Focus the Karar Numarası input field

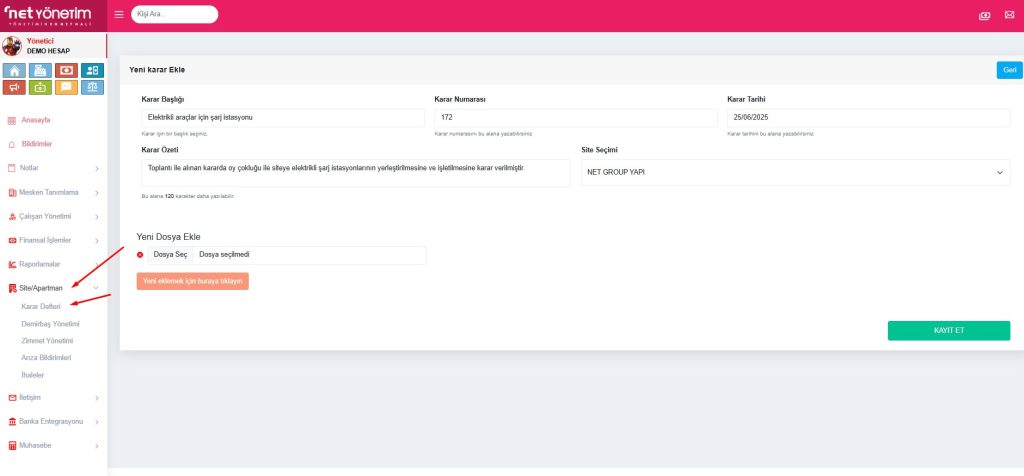pos(575,118)
